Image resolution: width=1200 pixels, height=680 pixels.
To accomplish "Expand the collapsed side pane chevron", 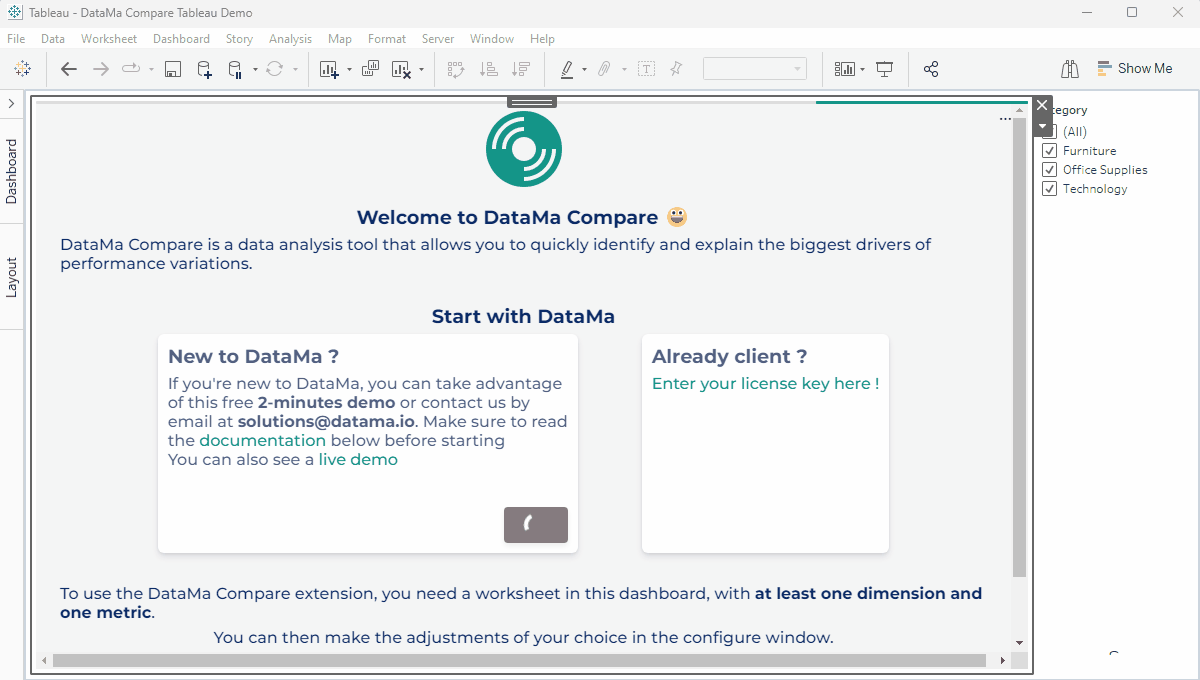I will 11,104.
